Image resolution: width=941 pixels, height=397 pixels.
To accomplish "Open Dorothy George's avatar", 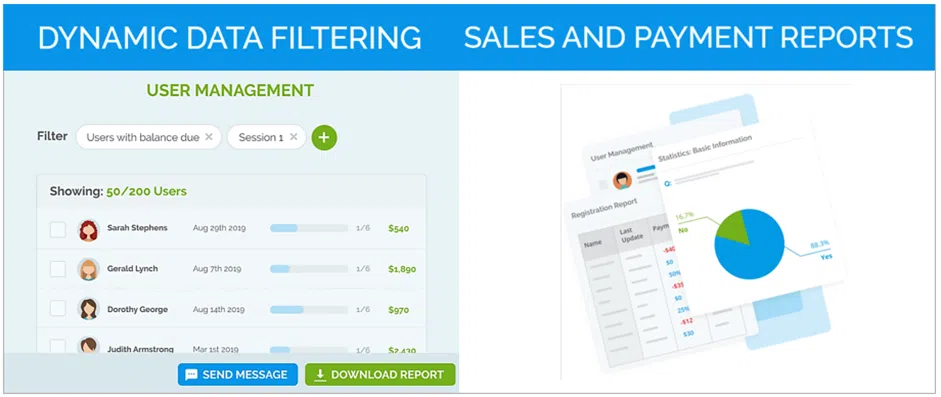I will pyautogui.click(x=89, y=309).
